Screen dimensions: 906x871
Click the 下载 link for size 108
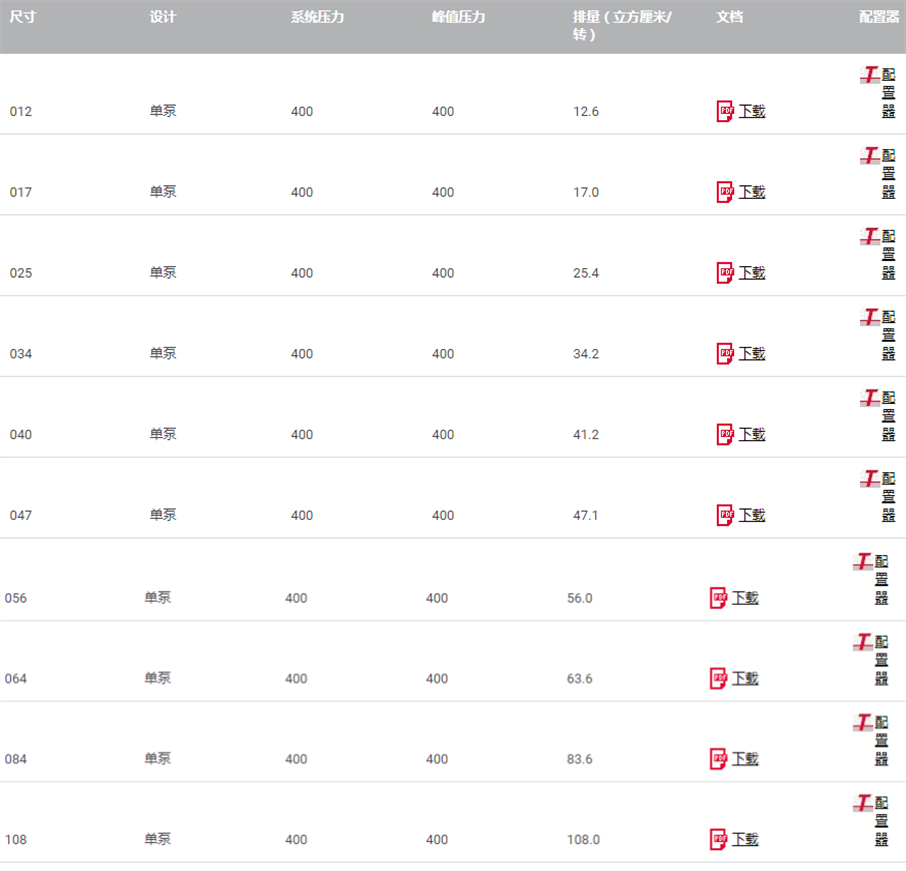click(x=745, y=839)
